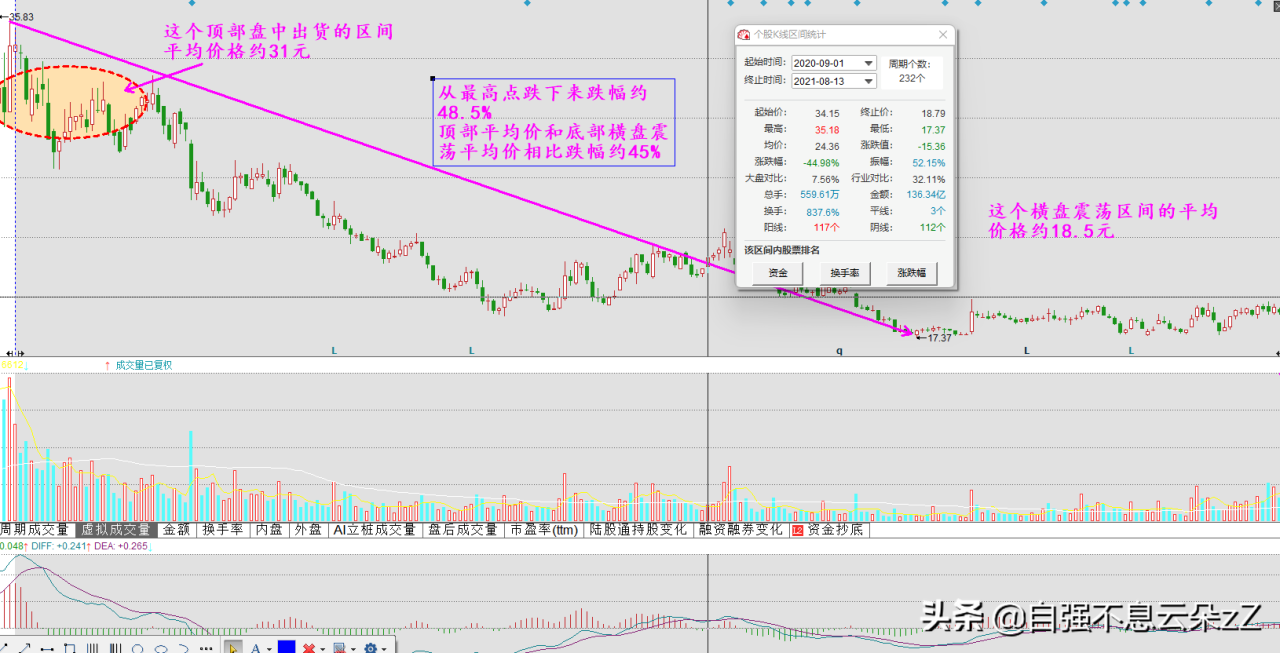Activate the pointer selection cursor tool
Viewport: 1280px width, 653px height.
point(232,648)
